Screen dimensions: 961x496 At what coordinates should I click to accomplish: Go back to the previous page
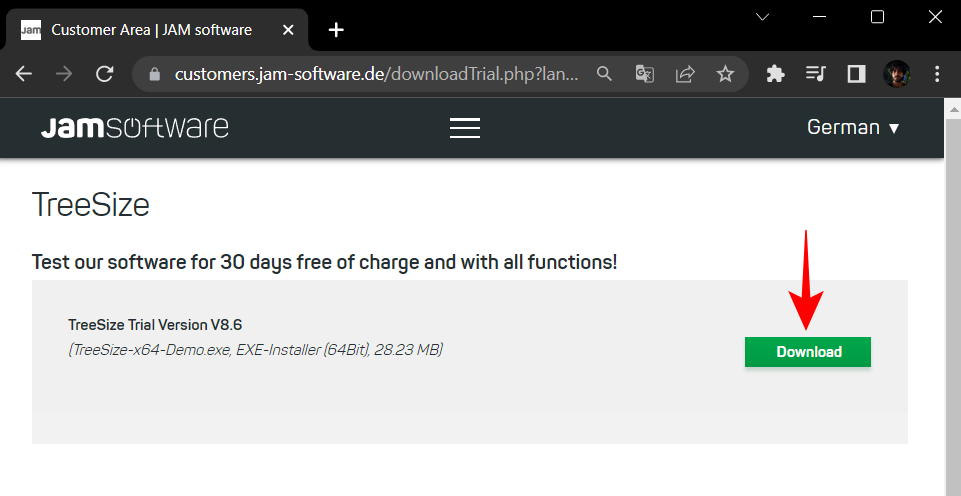click(24, 74)
